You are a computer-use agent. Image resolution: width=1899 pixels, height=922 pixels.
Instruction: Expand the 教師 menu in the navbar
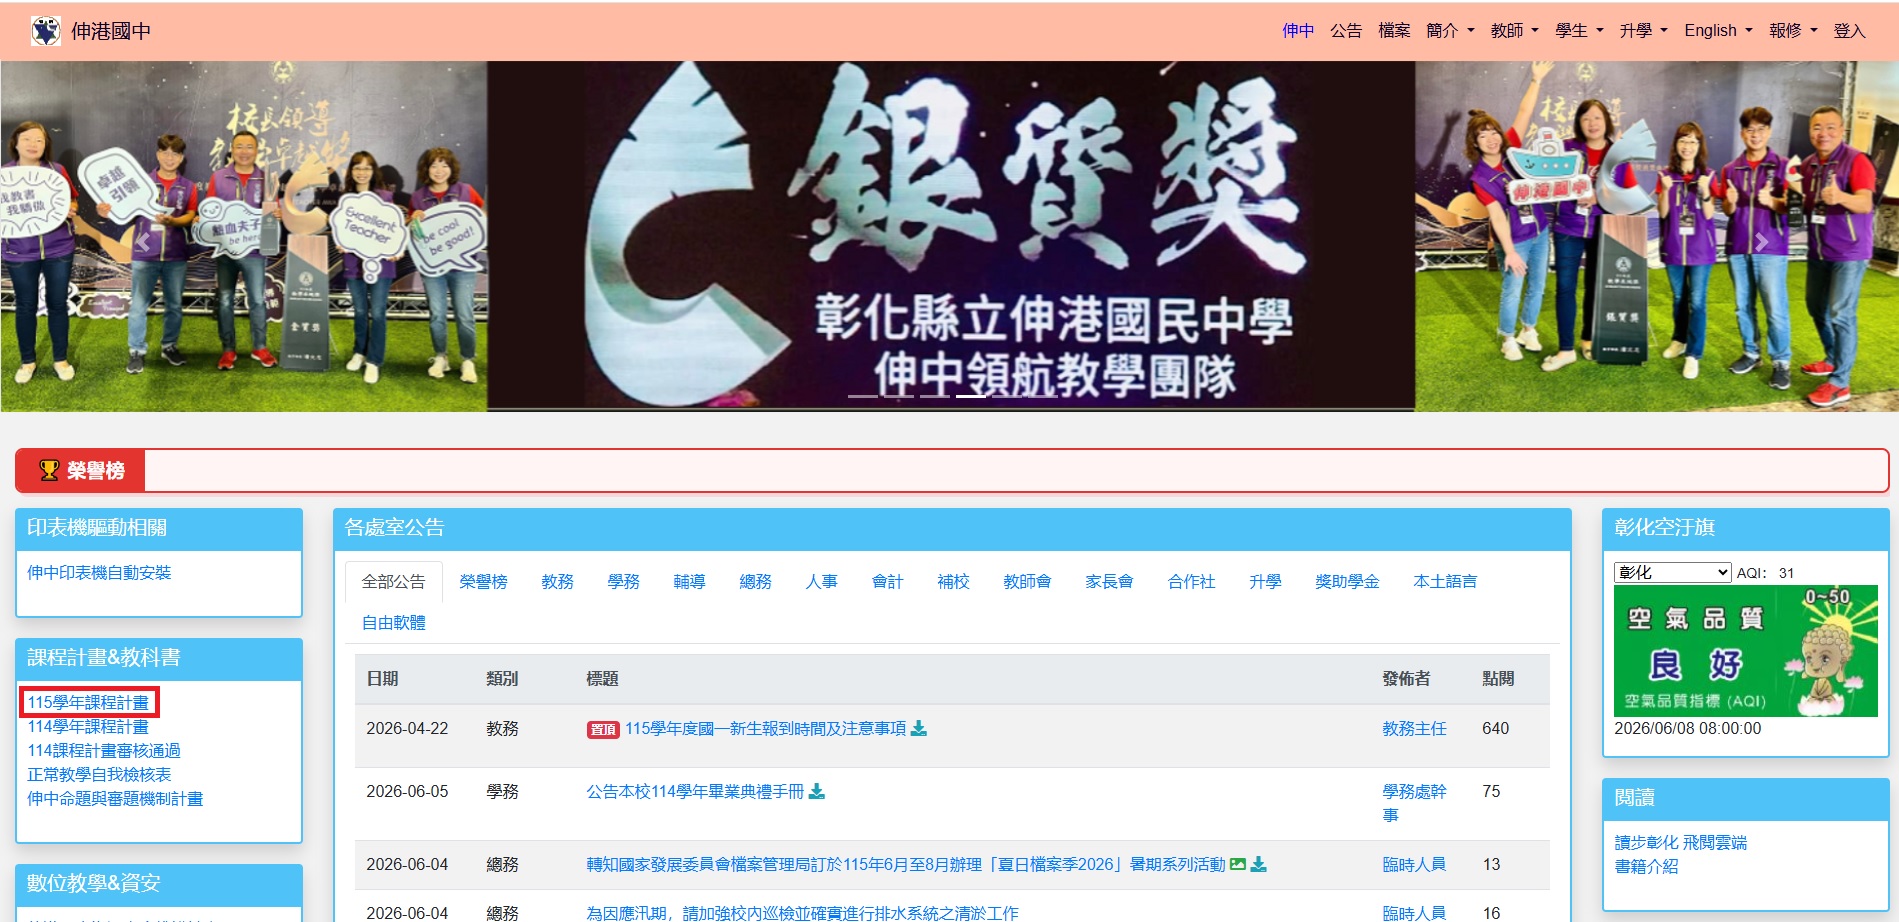coord(1514,31)
